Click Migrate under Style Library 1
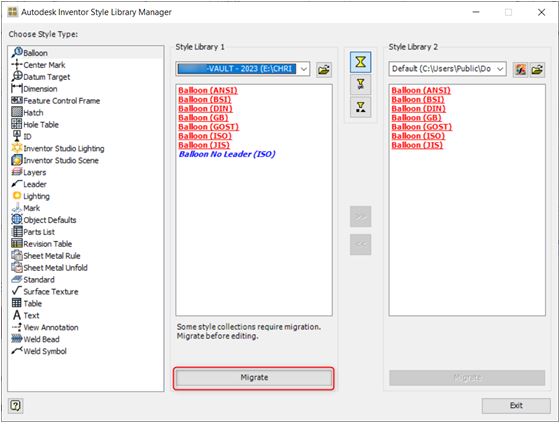This screenshot has height=424, width=560. click(x=254, y=378)
